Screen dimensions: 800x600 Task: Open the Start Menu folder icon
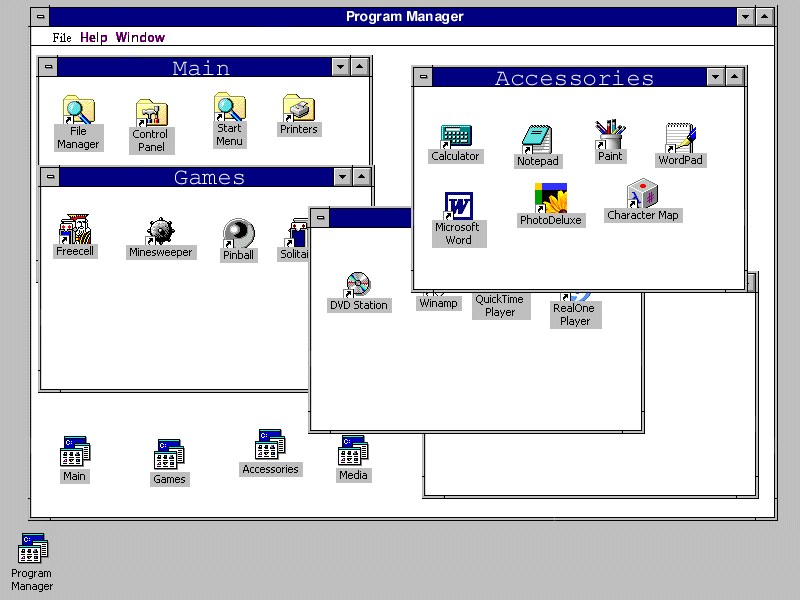[229, 120]
